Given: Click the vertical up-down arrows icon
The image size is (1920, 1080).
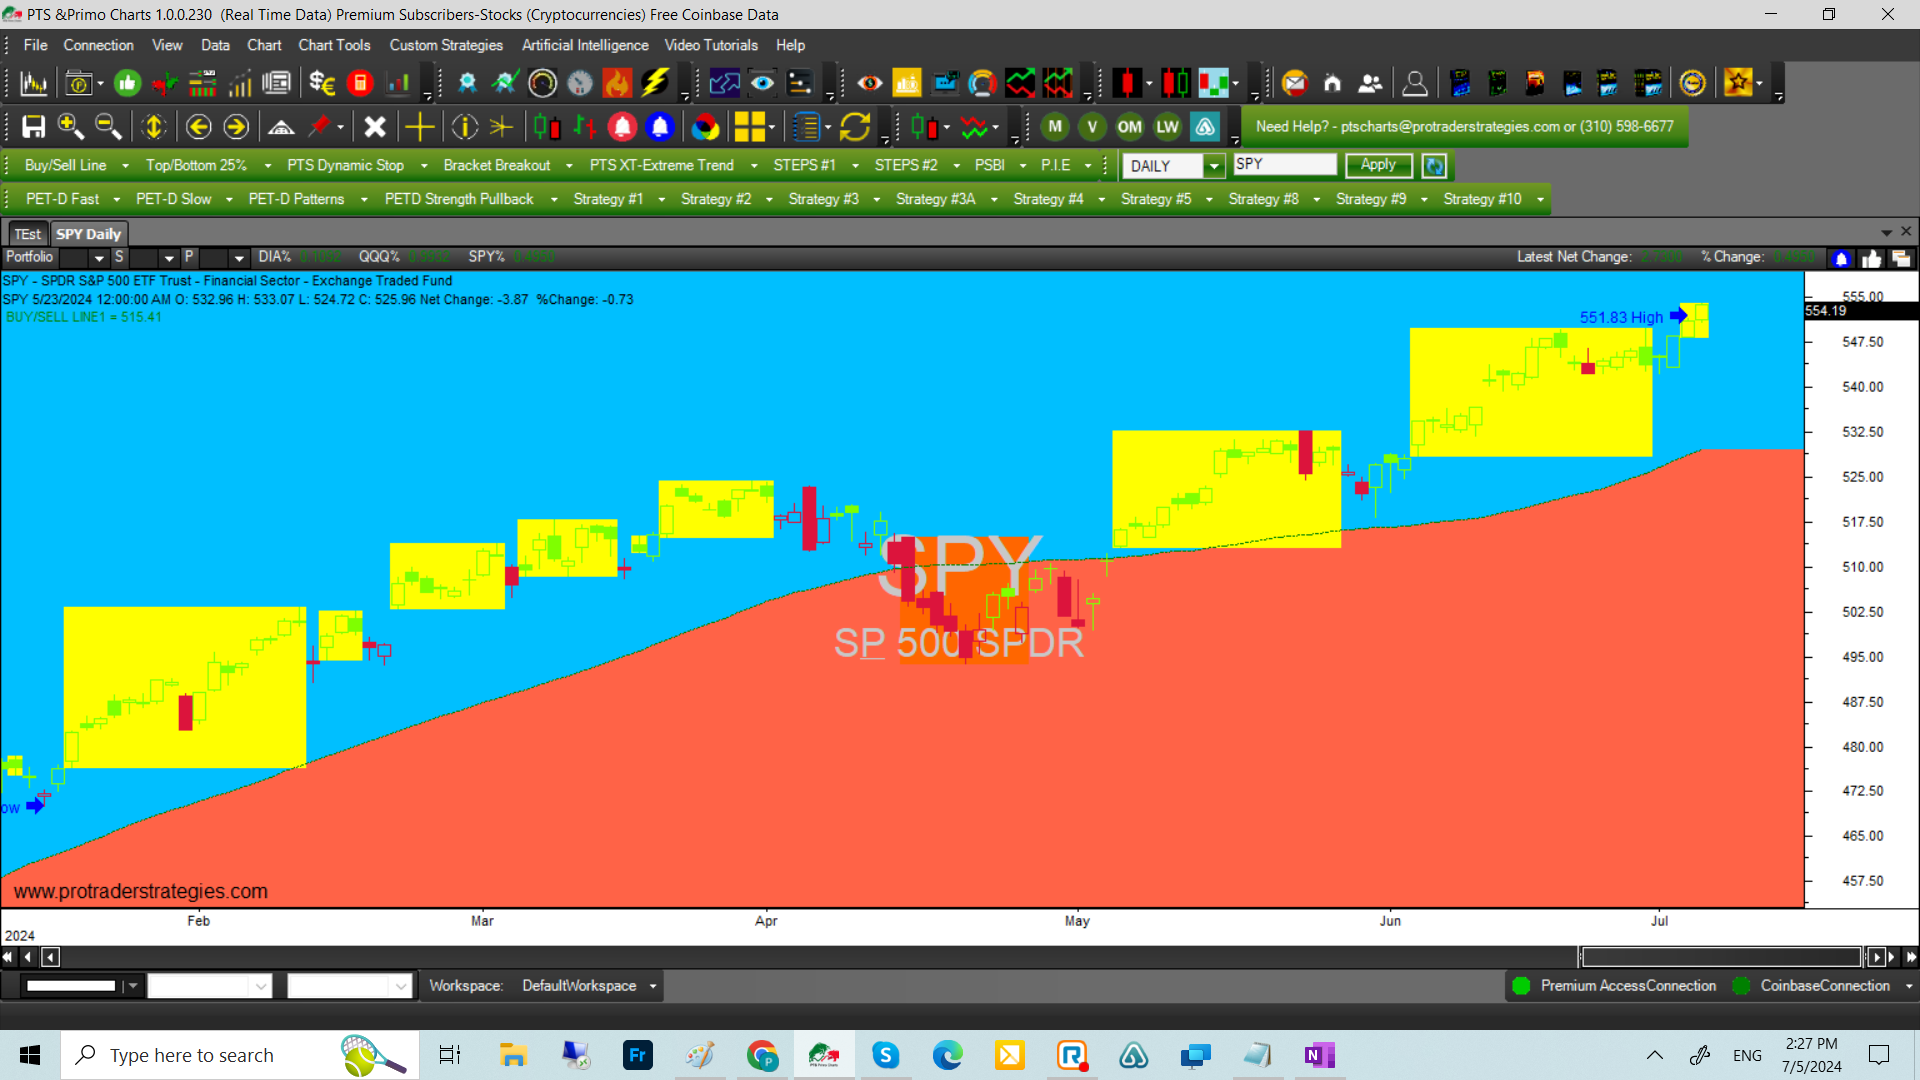Looking at the screenshot, I should click(x=154, y=127).
